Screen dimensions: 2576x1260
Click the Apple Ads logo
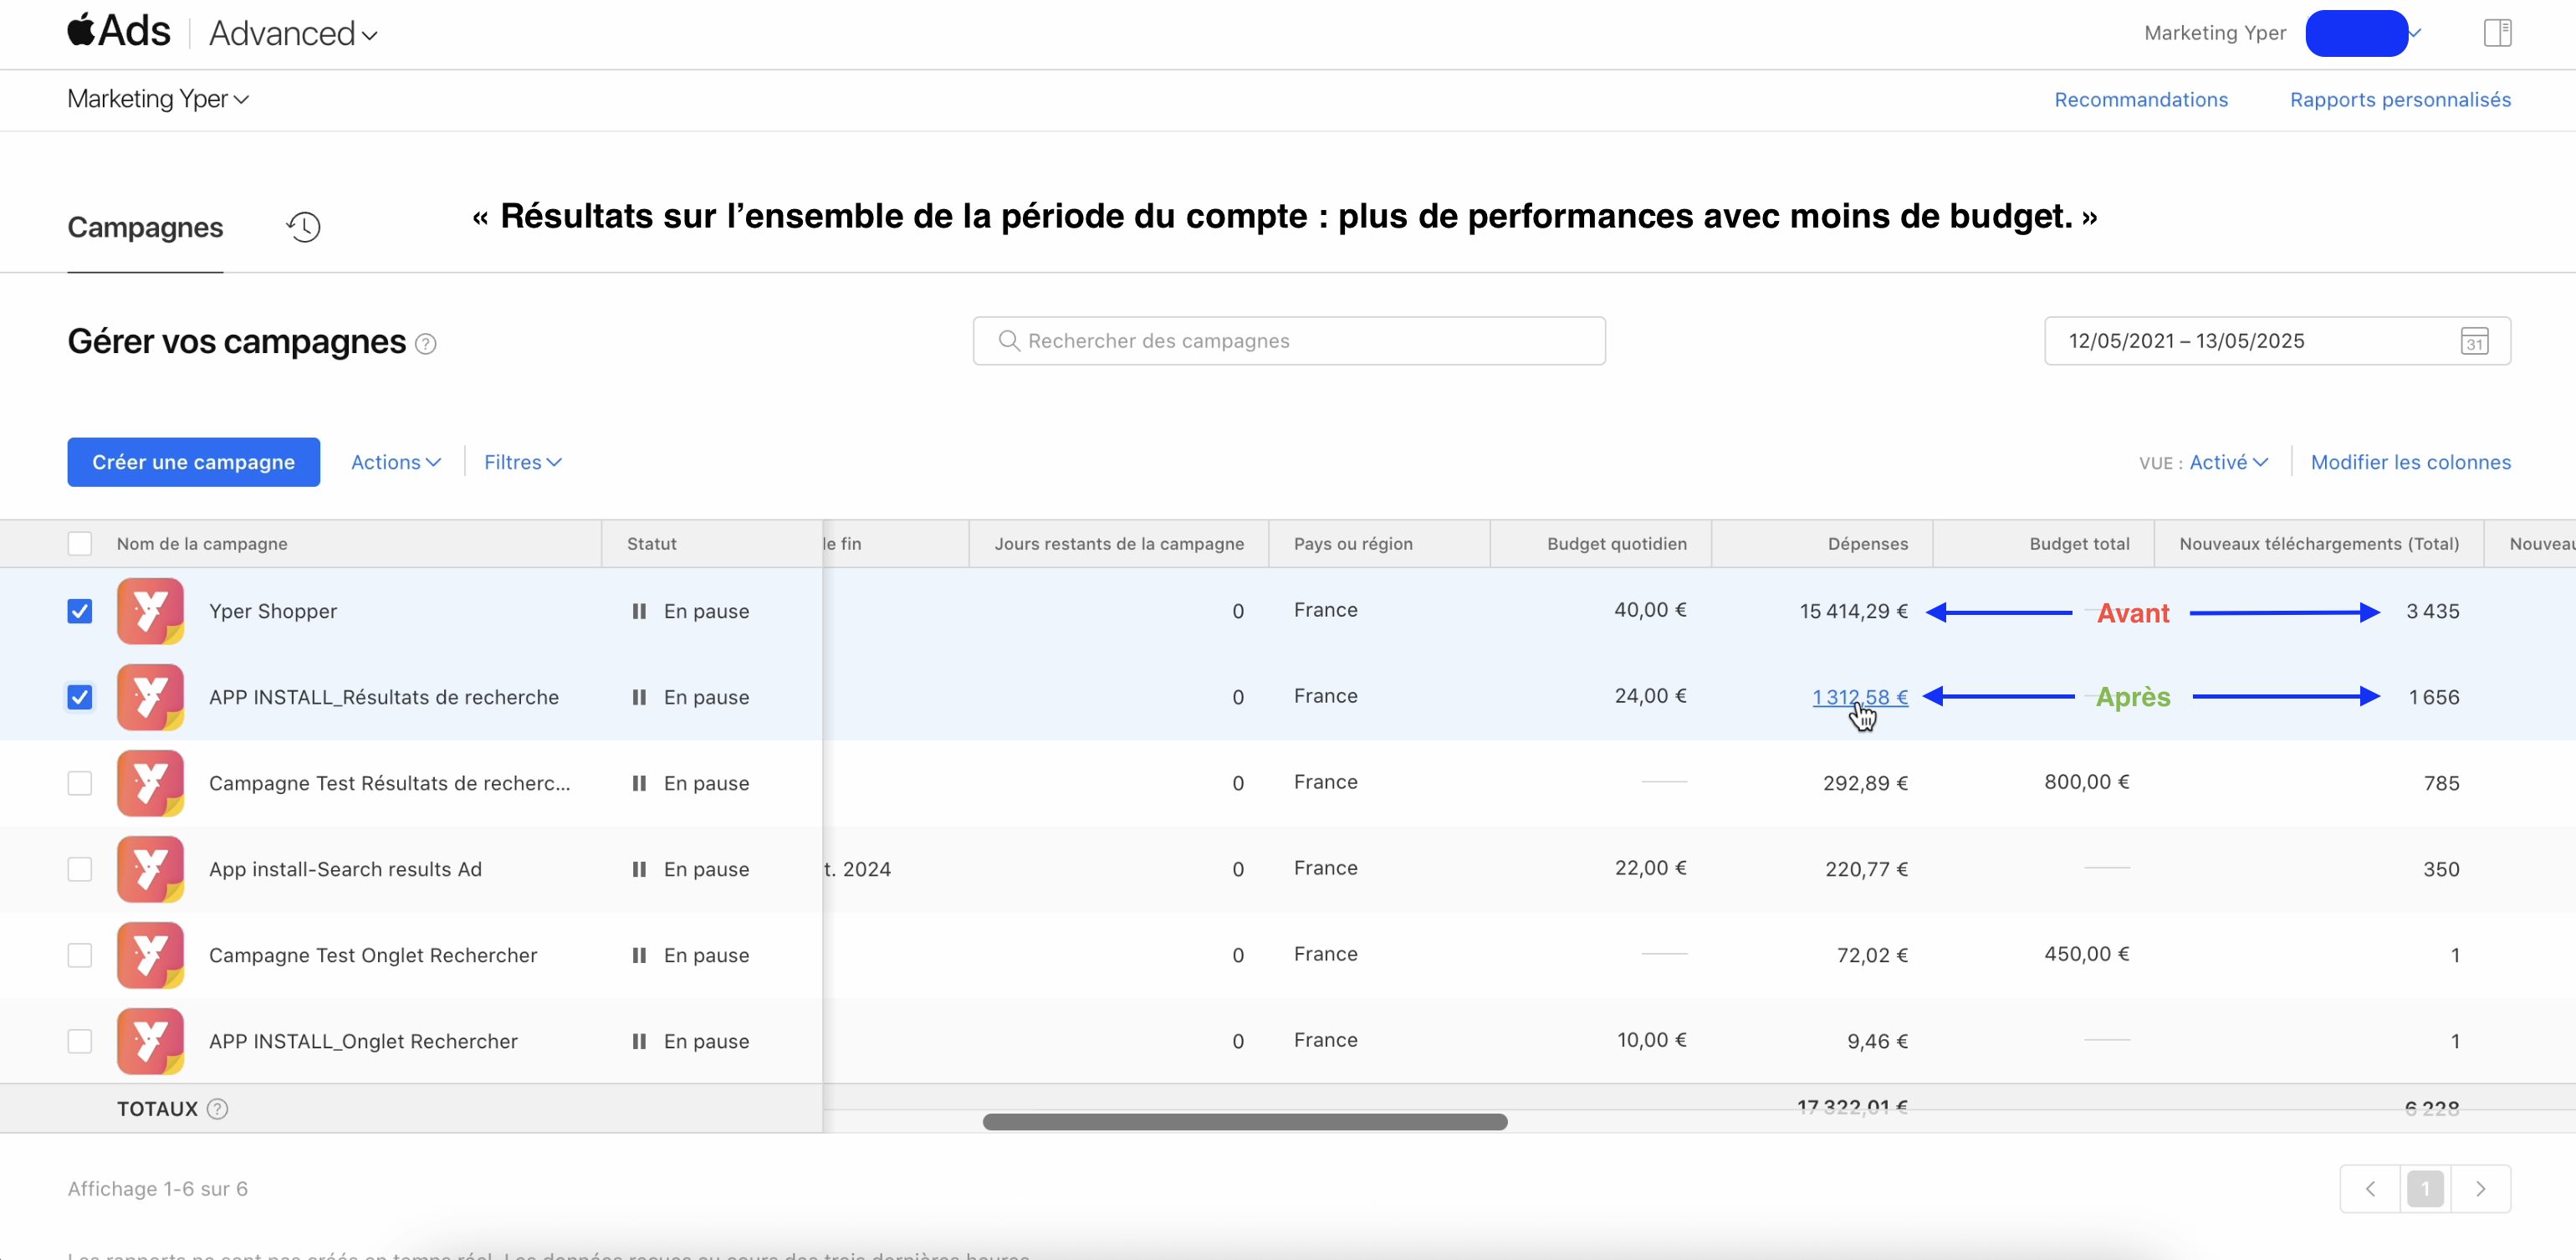point(119,32)
